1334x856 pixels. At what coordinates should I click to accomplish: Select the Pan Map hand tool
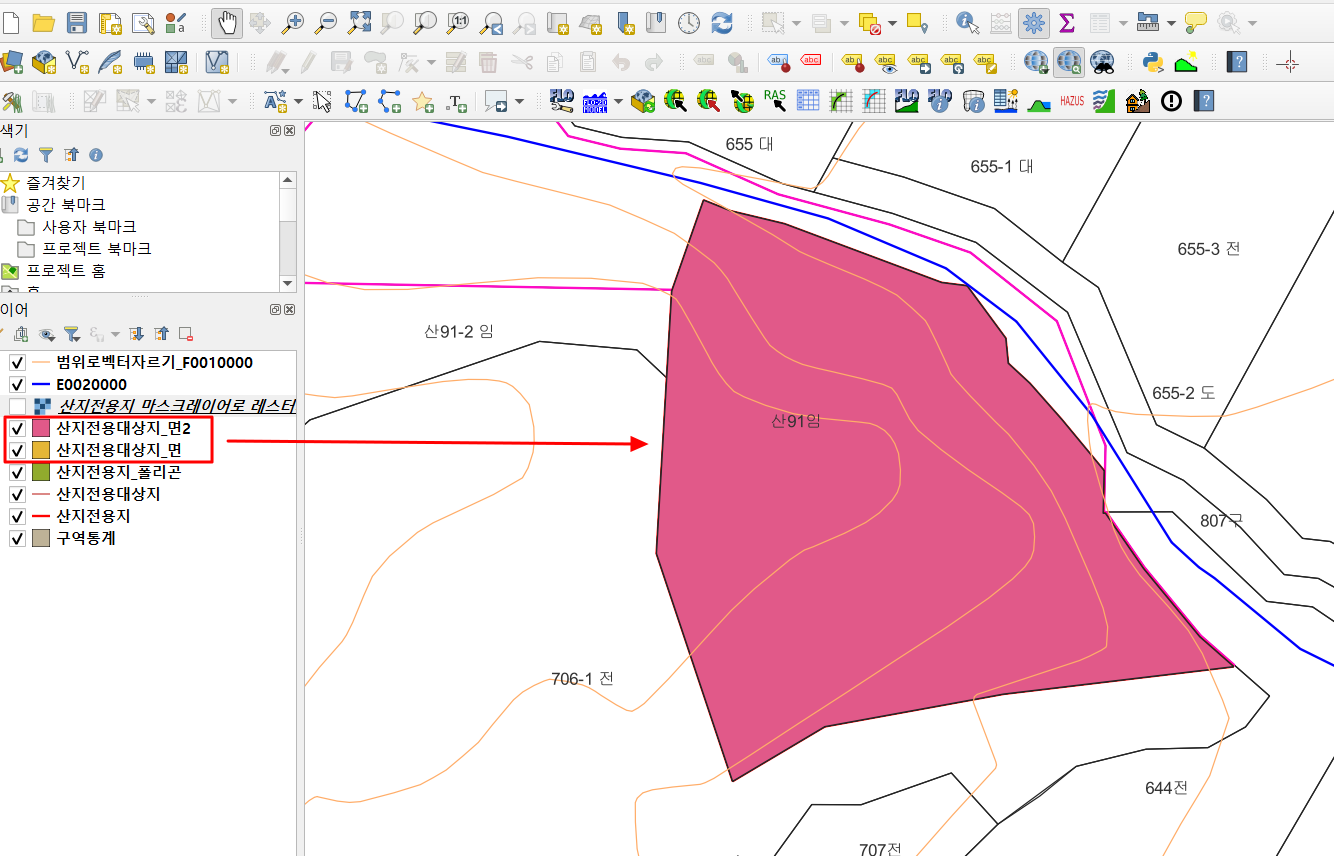227,22
